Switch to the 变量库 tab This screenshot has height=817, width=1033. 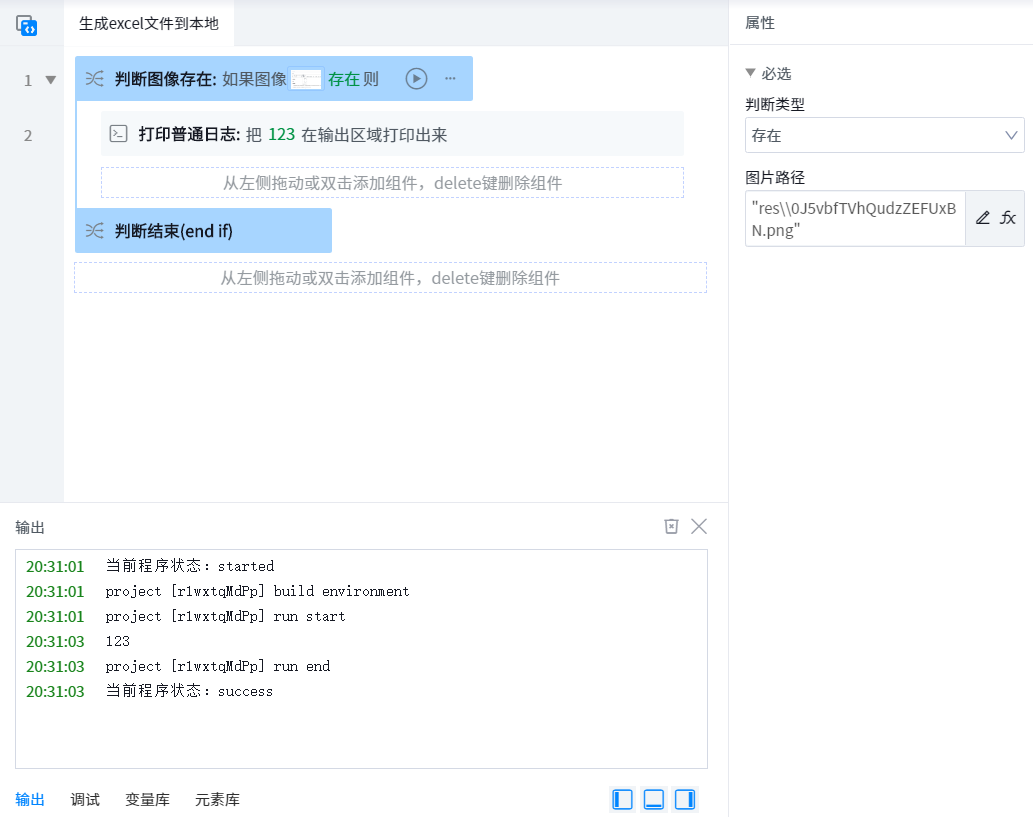point(147,800)
